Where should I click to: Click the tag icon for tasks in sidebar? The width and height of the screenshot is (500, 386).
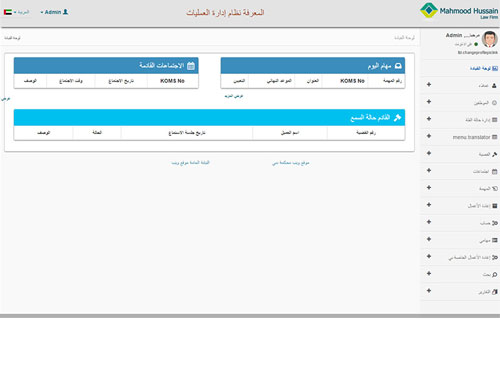pos(495,189)
